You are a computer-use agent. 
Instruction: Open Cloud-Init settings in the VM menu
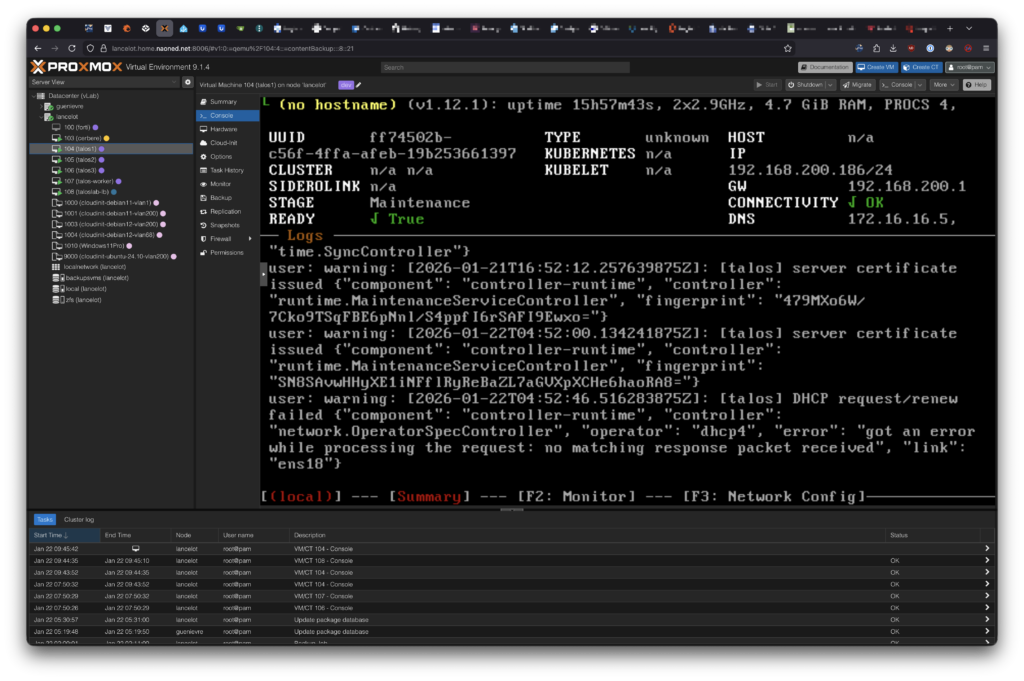(x=223, y=143)
